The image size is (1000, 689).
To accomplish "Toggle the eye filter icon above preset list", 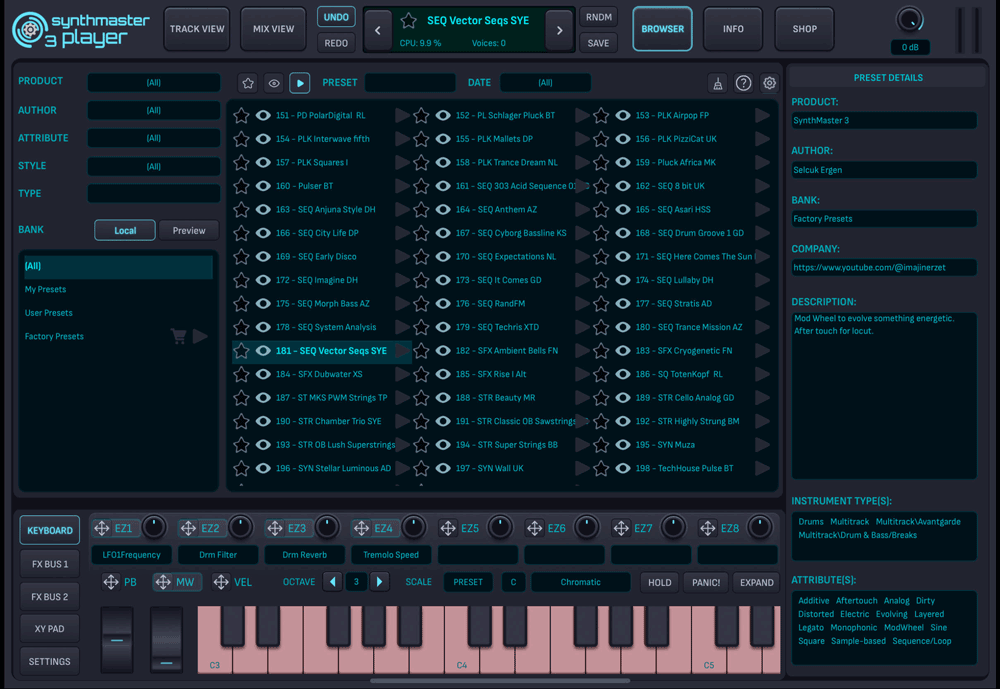I will point(274,83).
